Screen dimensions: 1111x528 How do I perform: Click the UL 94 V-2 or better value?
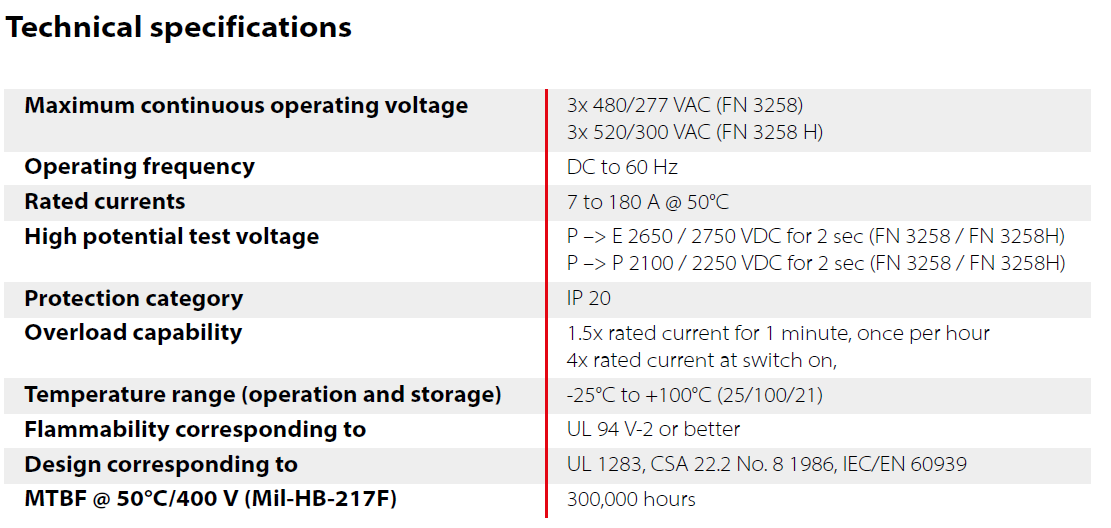653,429
